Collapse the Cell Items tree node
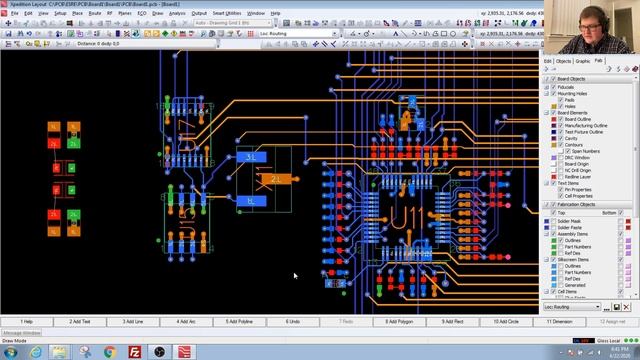 click(x=547, y=292)
